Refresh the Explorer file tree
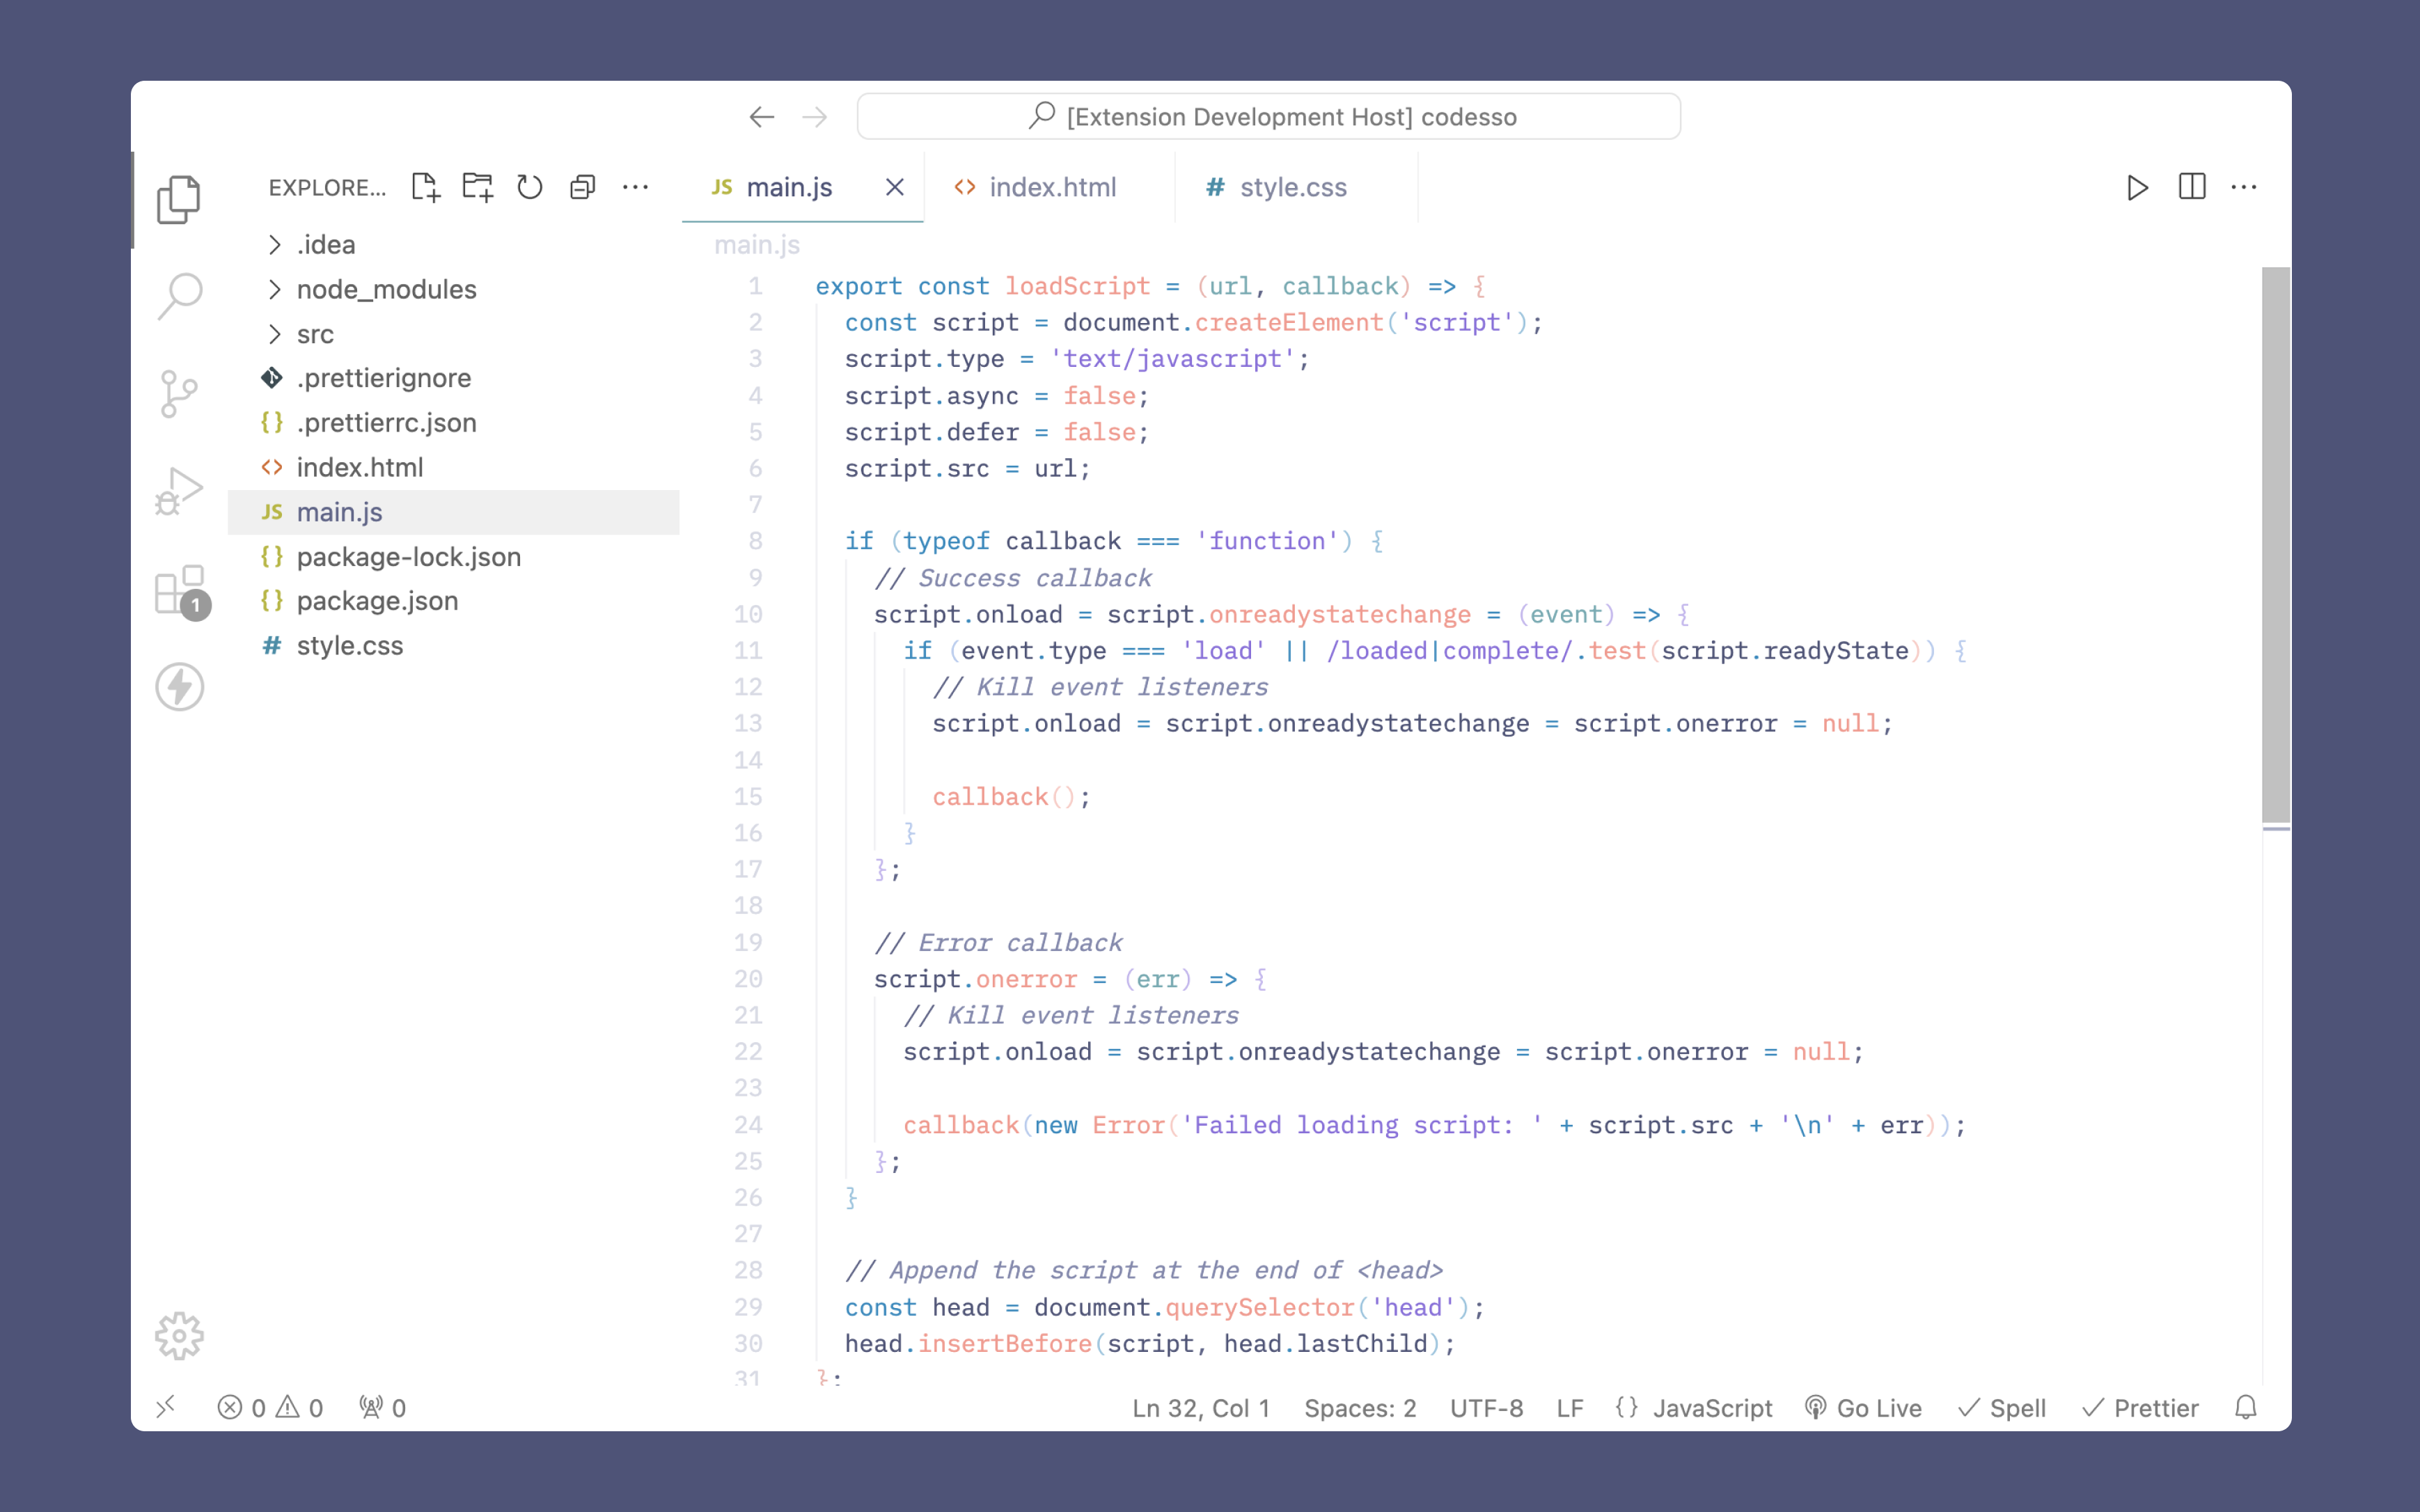Image resolution: width=2420 pixels, height=1512 pixels. coord(529,187)
